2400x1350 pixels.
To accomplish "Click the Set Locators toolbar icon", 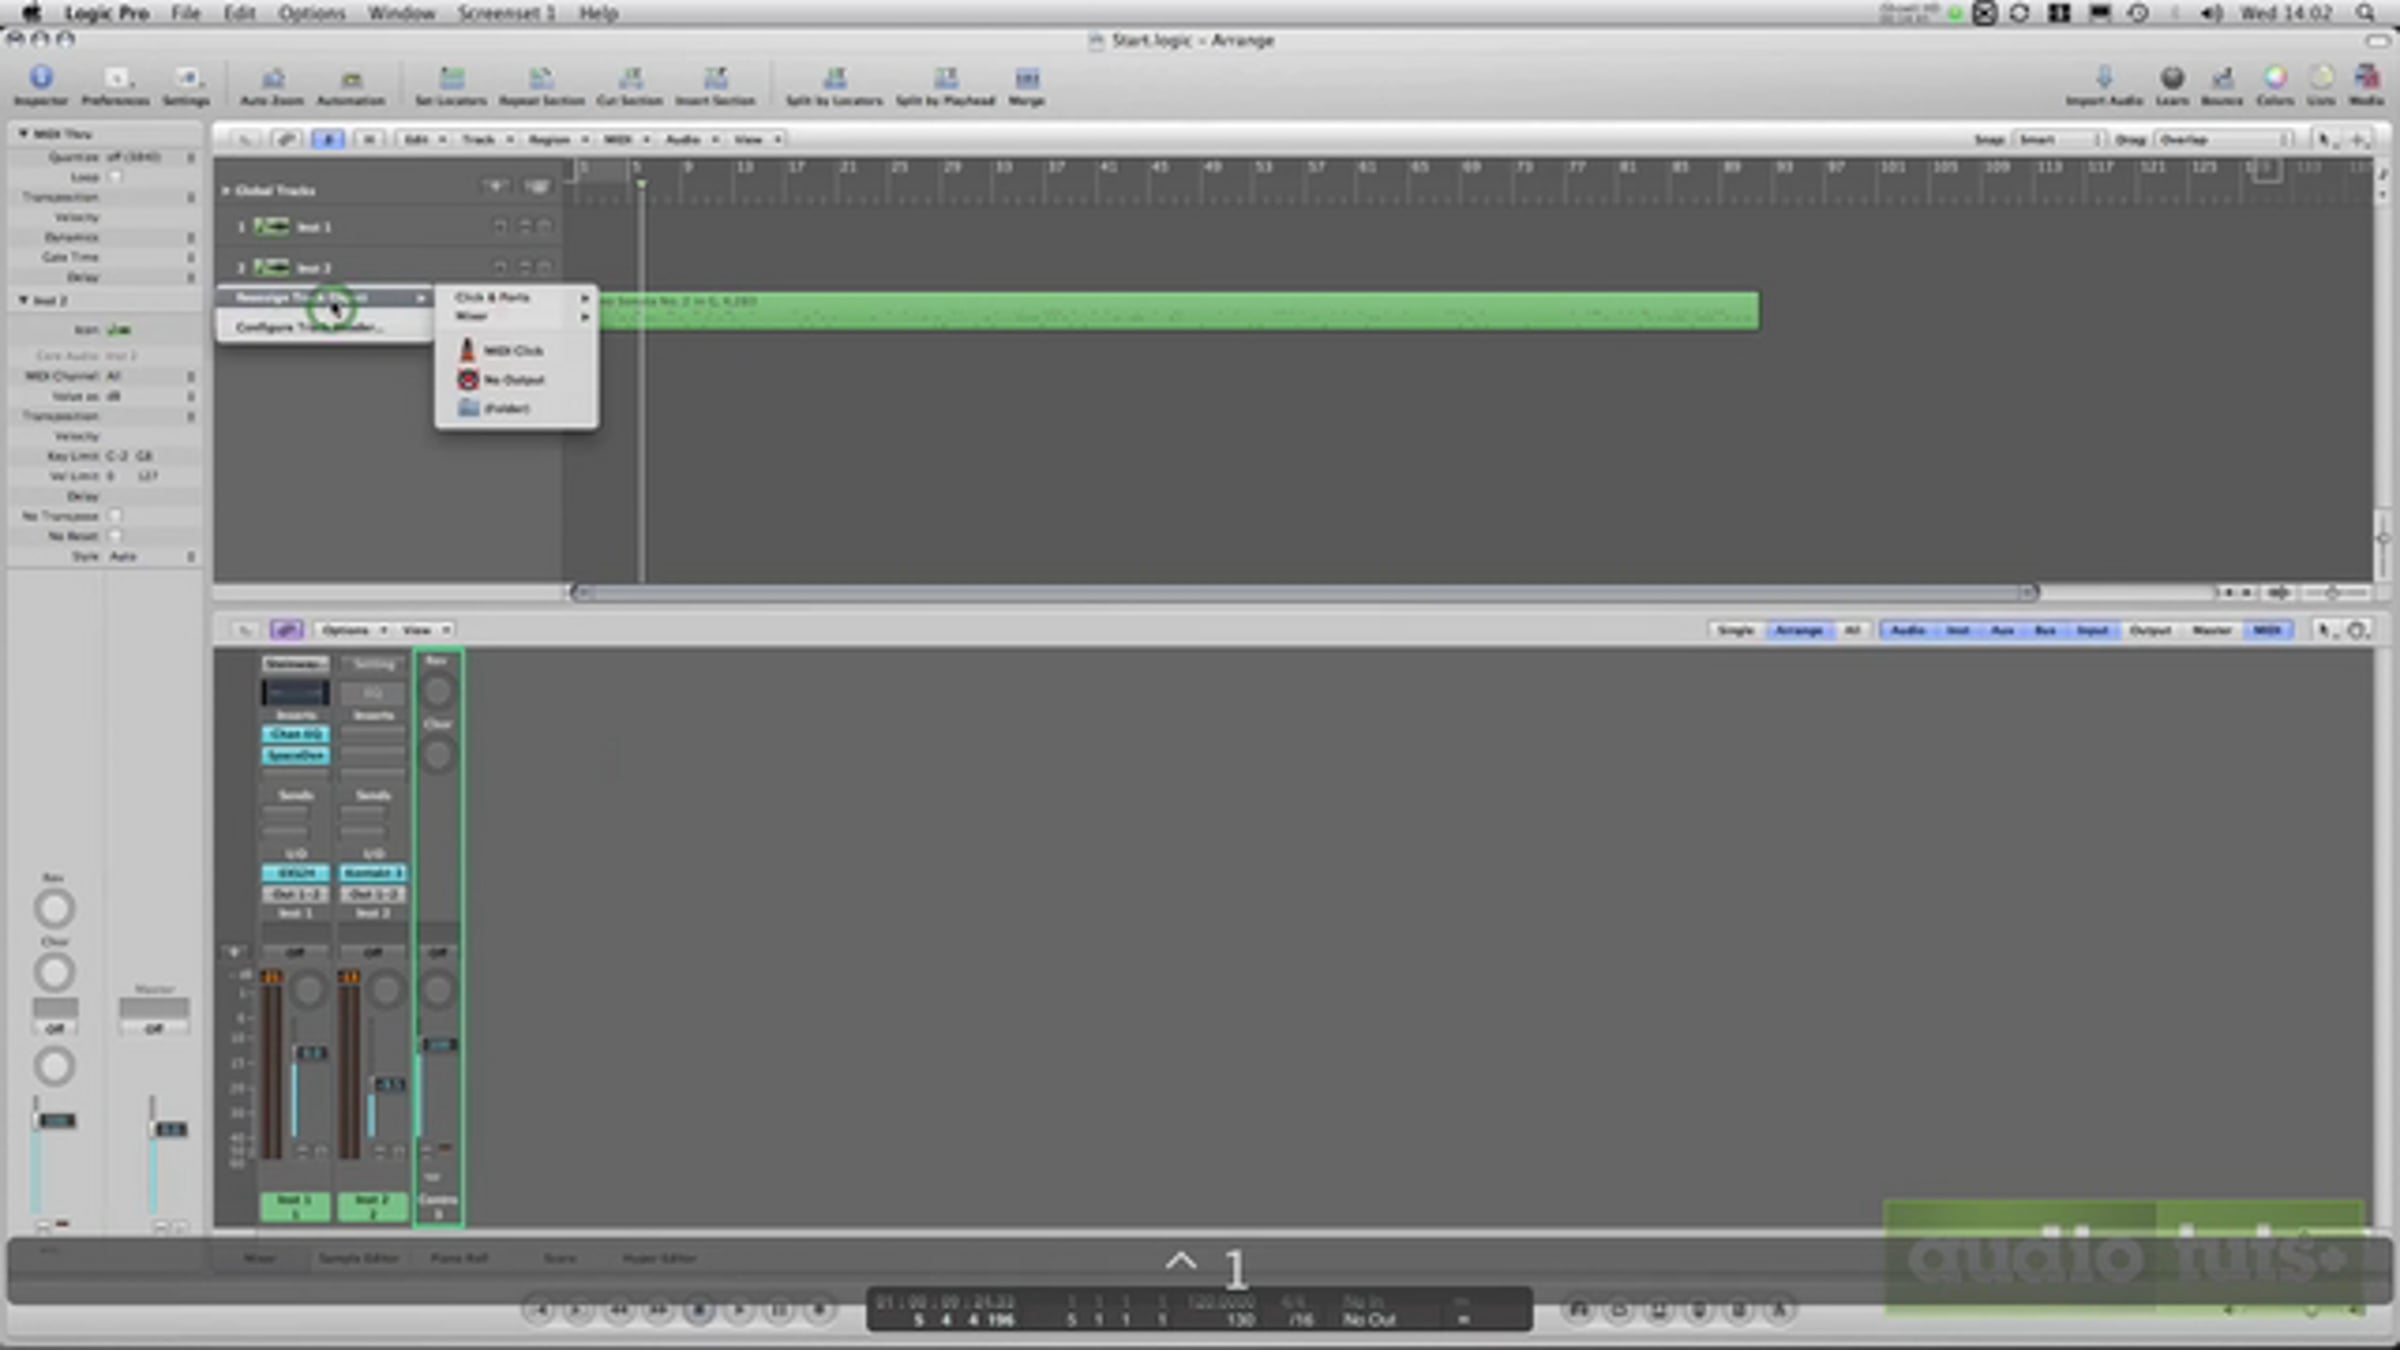I will tap(451, 85).
